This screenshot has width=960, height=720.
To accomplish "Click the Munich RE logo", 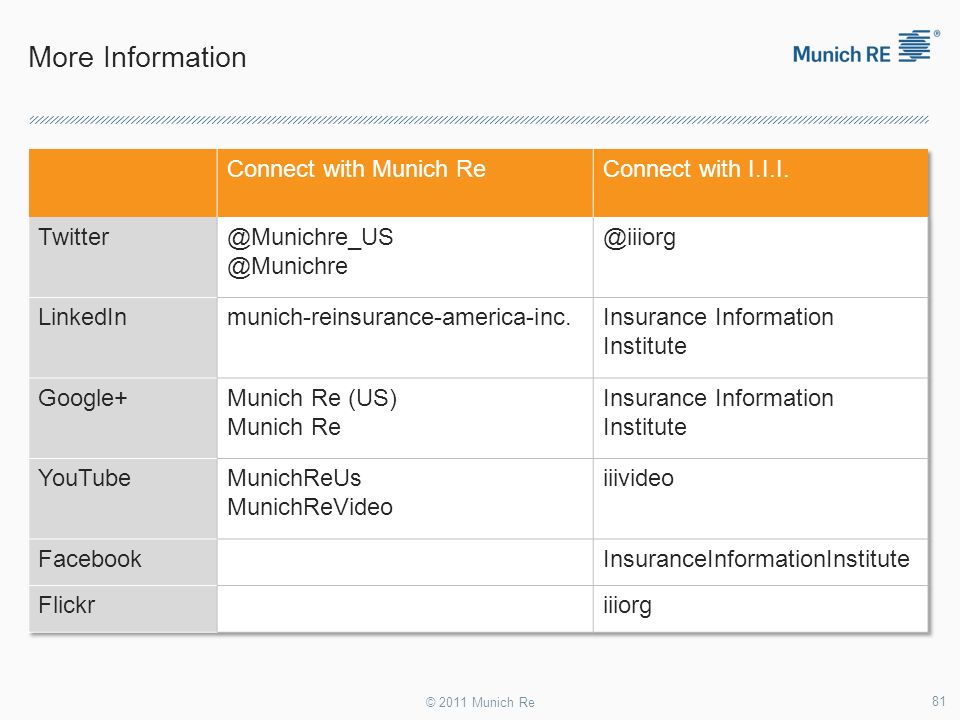I will (x=866, y=47).
